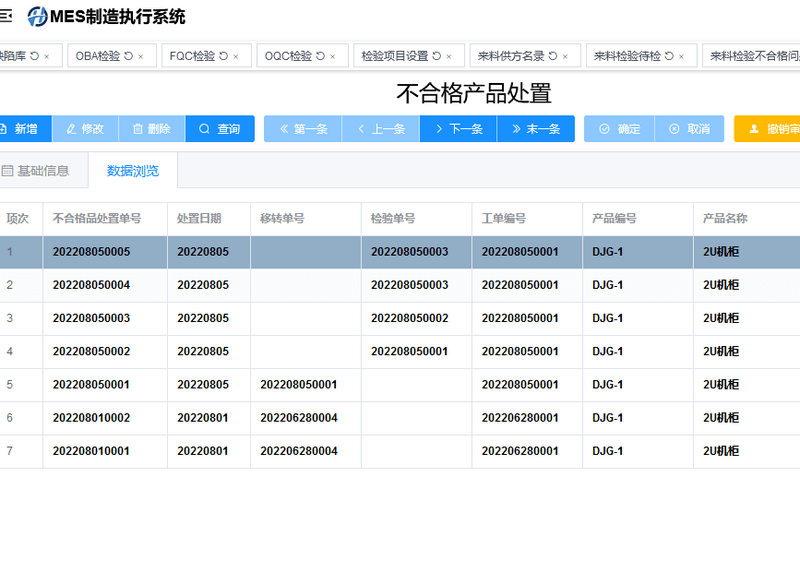Click 检验单号 202208050001 in row 4
This screenshot has height=585, width=800.
click(410, 351)
